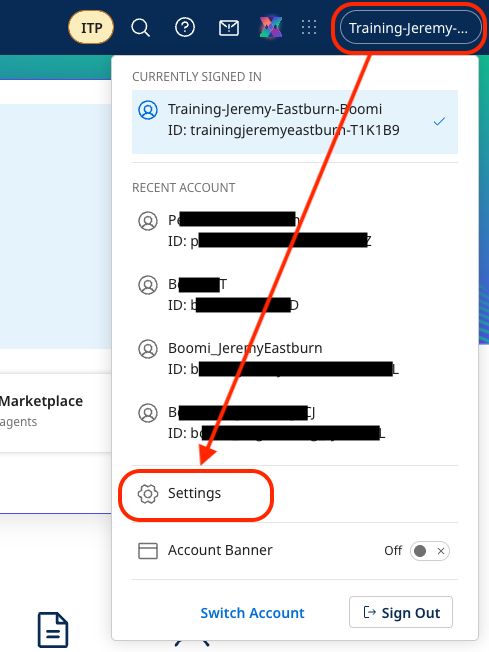Screen dimensions: 489x652
Task: Click avatar icon of Training-Jeremy-Eastburn-Boomi account
Action: 148,110
